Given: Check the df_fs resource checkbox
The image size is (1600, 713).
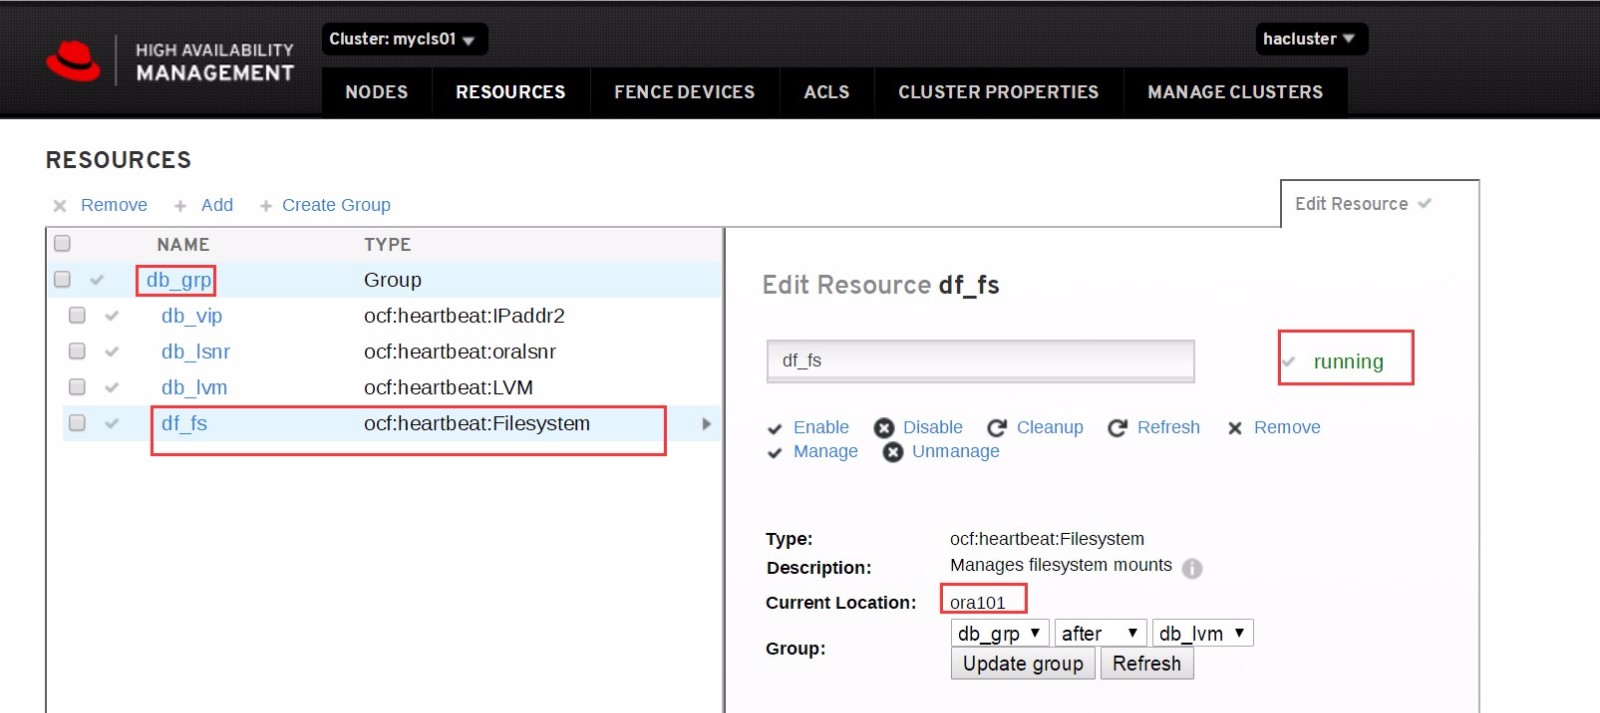Looking at the screenshot, I should point(77,423).
